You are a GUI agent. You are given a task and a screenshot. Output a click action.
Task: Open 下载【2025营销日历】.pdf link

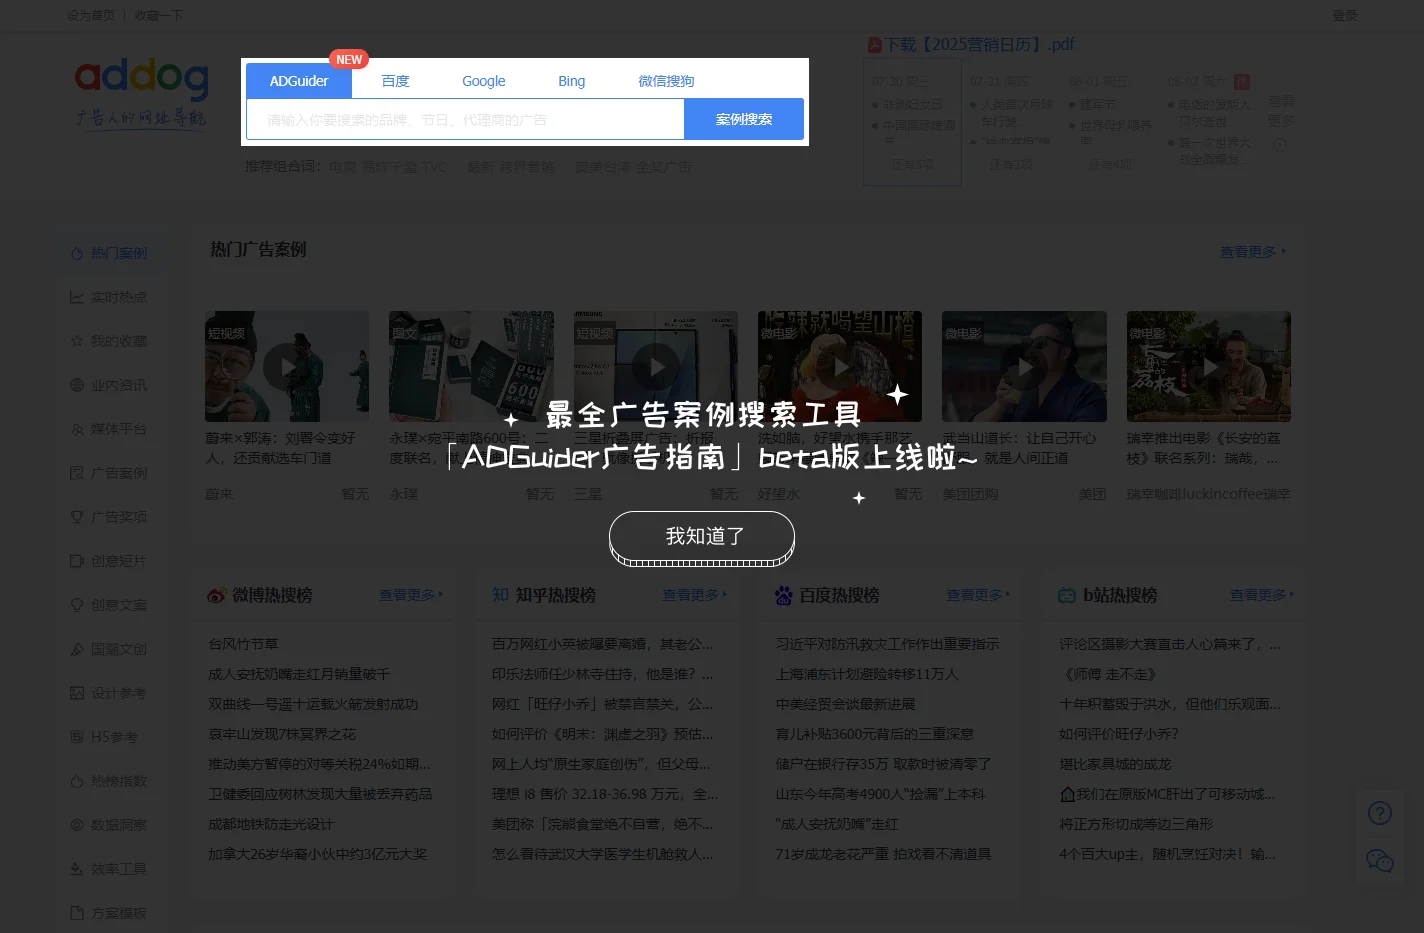979,45
